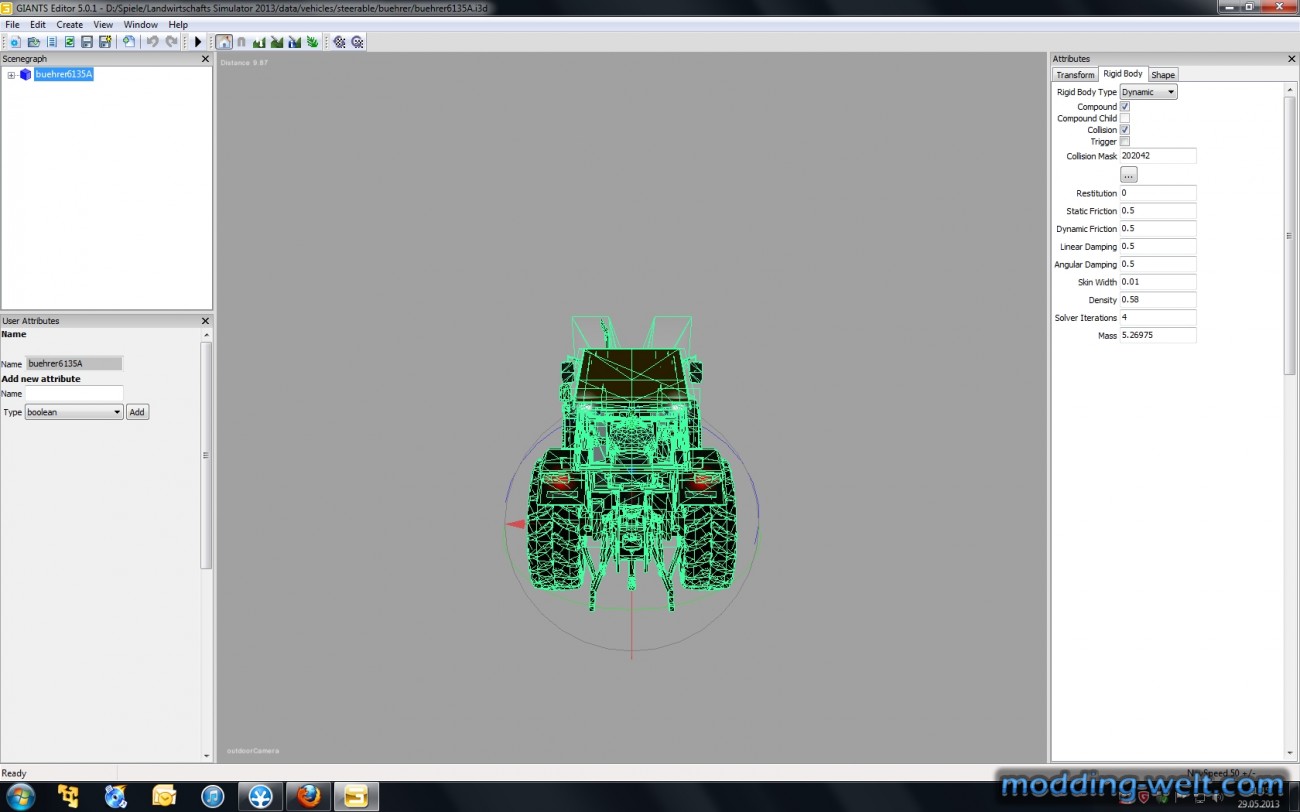Click the Dynamic Friction field
The image size is (1300, 812).
coord(1158,229)
